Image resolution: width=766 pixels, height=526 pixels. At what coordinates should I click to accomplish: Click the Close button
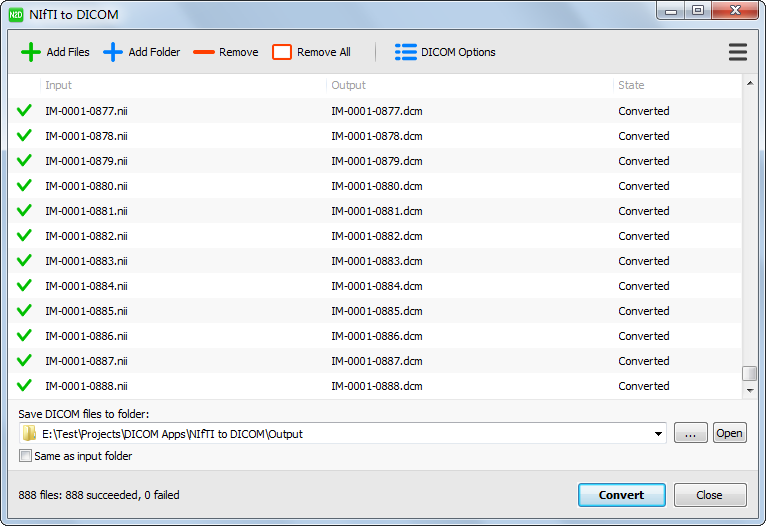coord(710,495)
